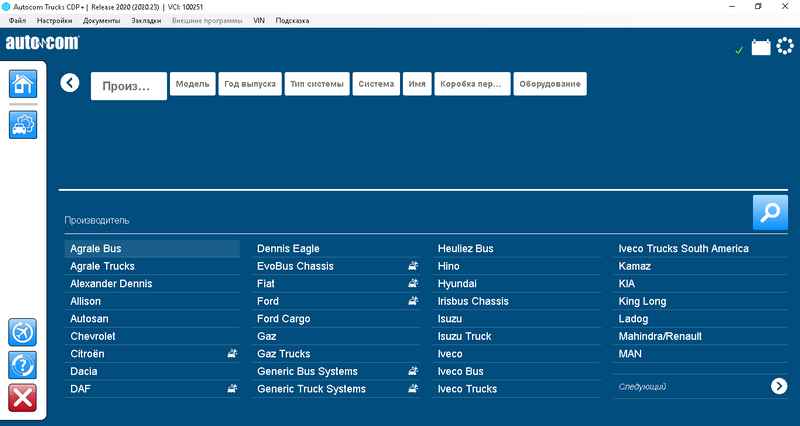Choose Isuzu Truck entry
Screen dimensions: 800x426
click(517, 336)
